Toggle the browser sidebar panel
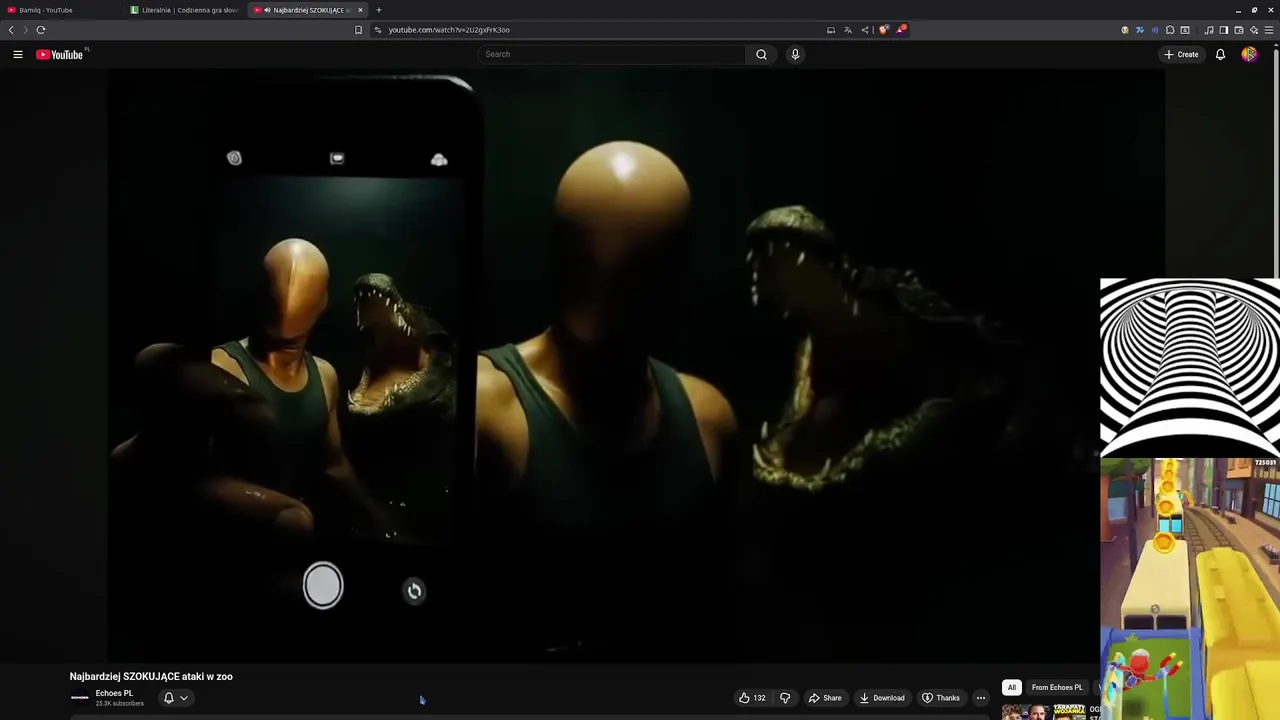 click(1223, 30)
